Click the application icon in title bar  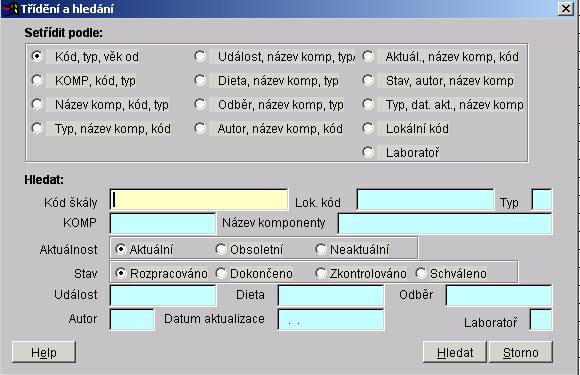(10, 8)
